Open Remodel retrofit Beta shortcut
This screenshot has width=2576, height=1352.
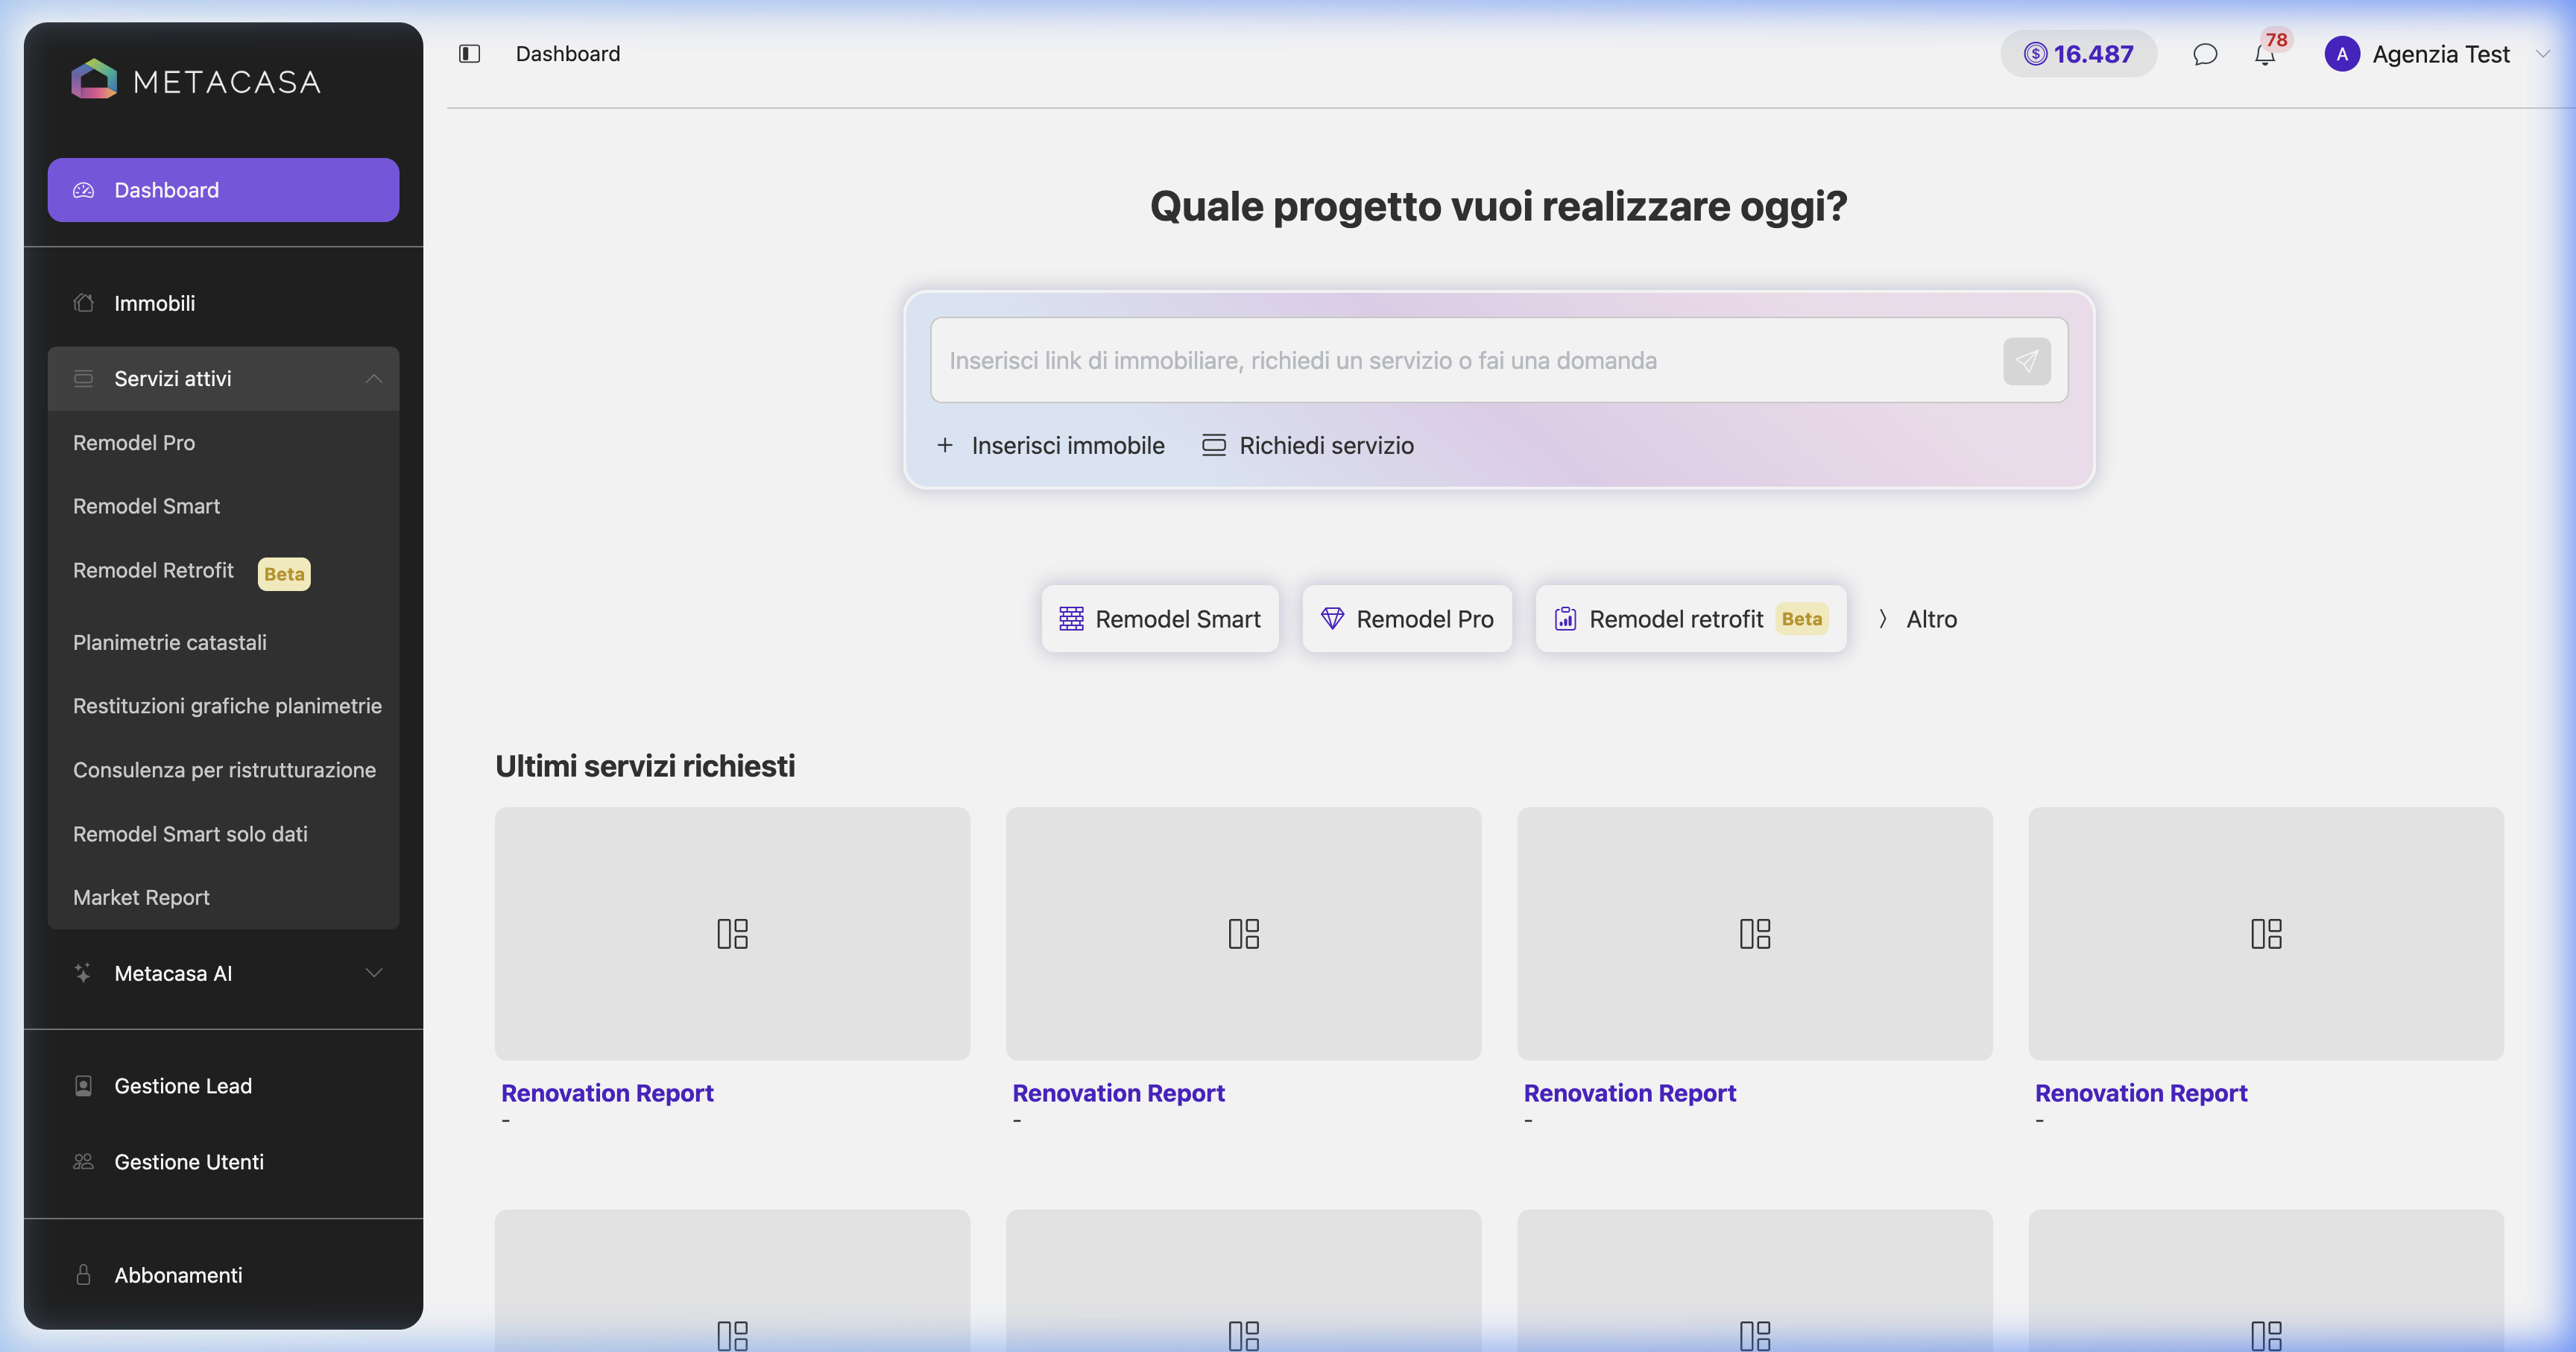tap(1691, 619)
